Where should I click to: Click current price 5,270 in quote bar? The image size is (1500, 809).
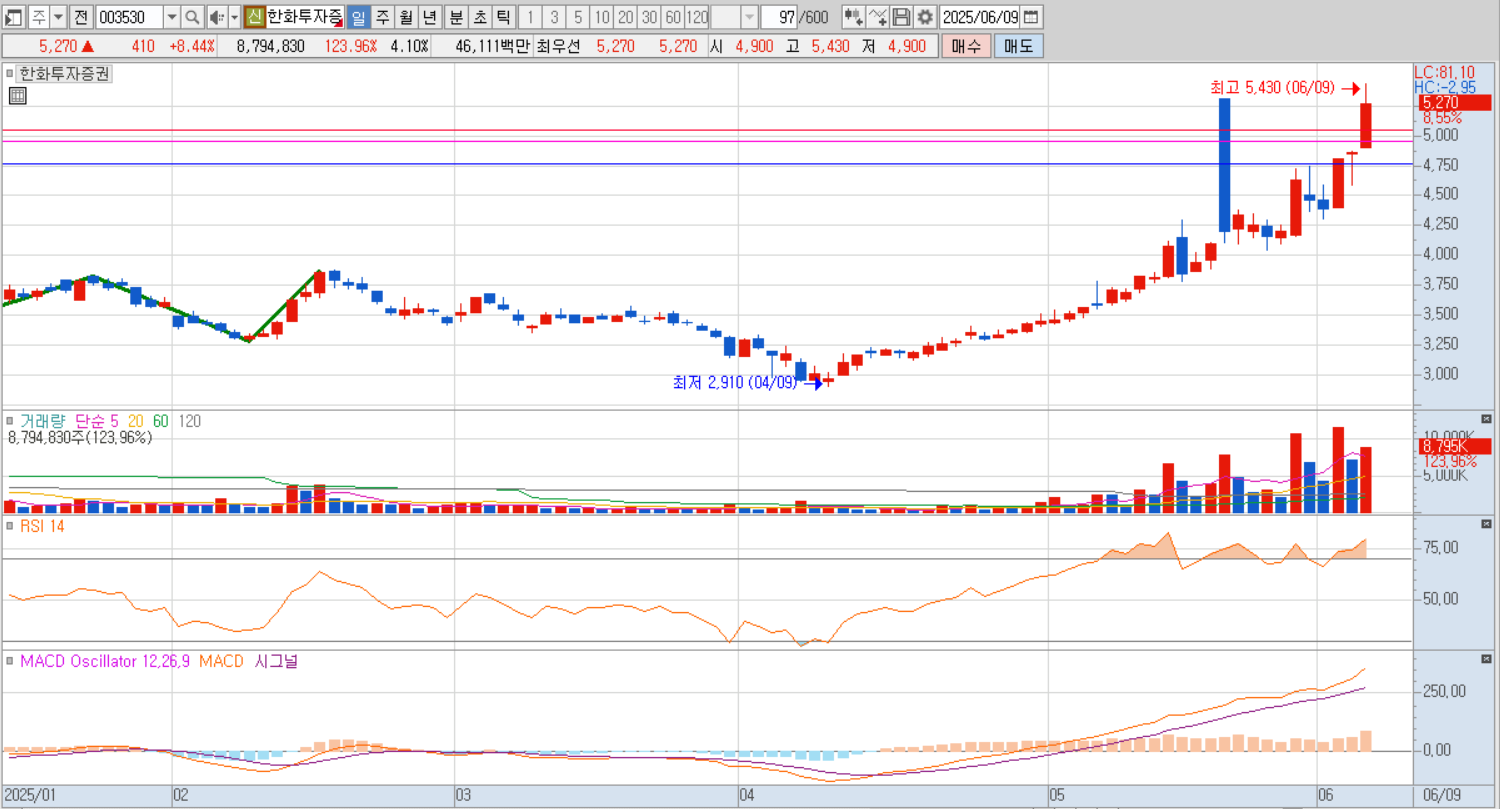tap(57, 46)
